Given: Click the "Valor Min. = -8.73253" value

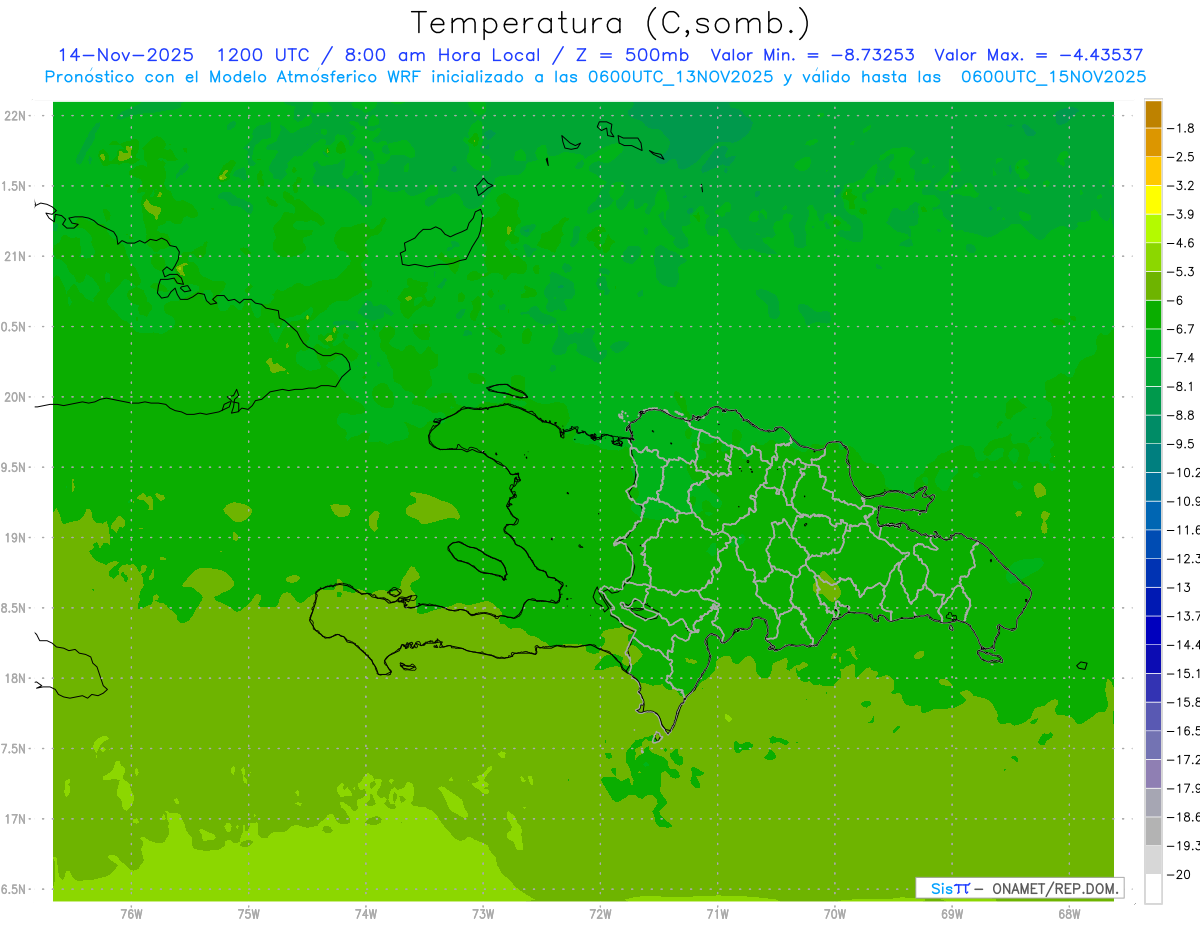Looking at the screenshot, I should pyautogui.click(x=812, y=56).
